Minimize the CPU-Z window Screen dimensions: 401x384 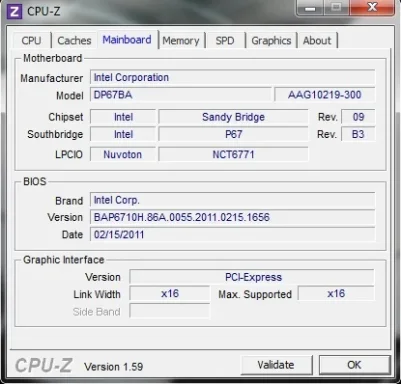click(x=310, y=7)
